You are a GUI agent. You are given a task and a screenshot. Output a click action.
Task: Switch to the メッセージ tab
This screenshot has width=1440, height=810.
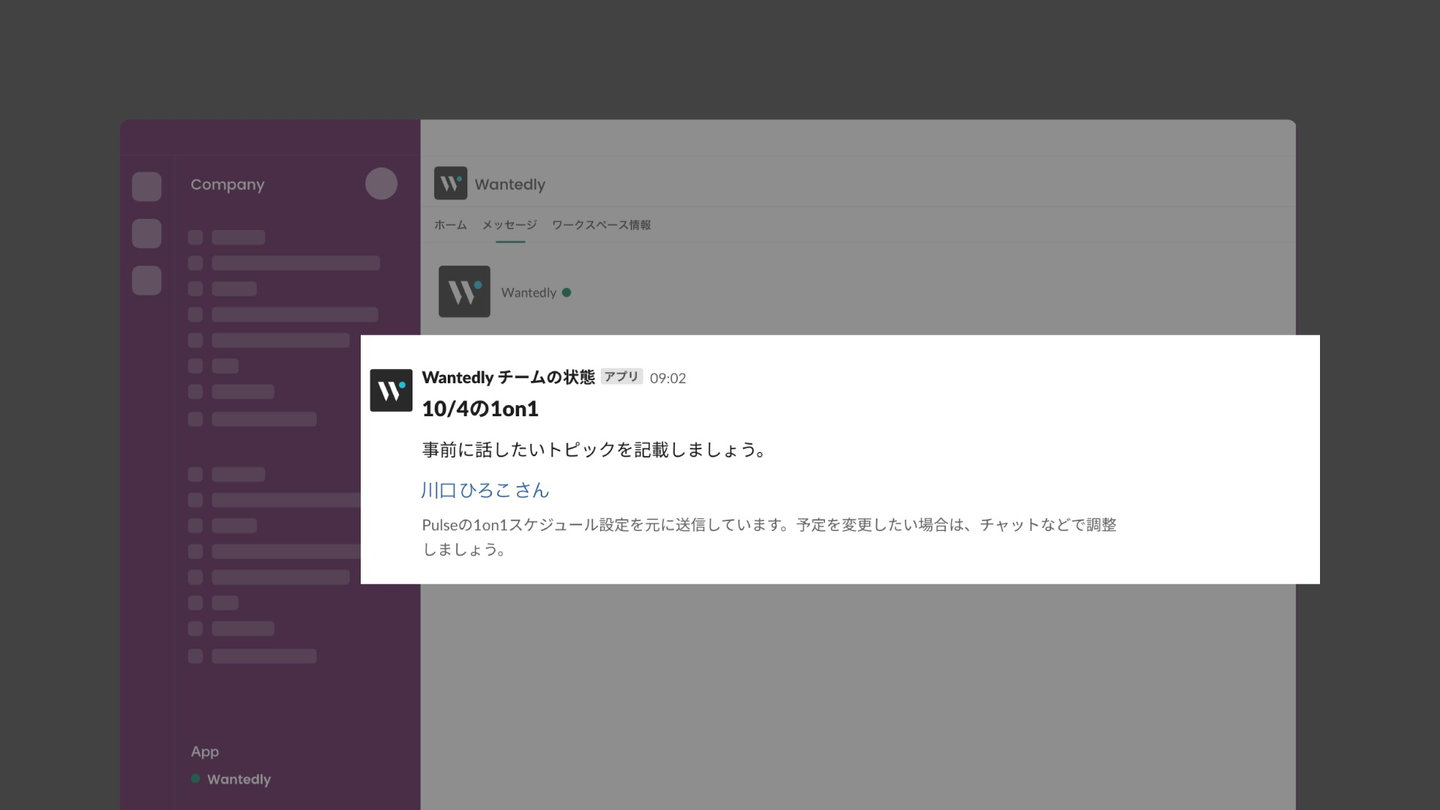click(509, 225)
